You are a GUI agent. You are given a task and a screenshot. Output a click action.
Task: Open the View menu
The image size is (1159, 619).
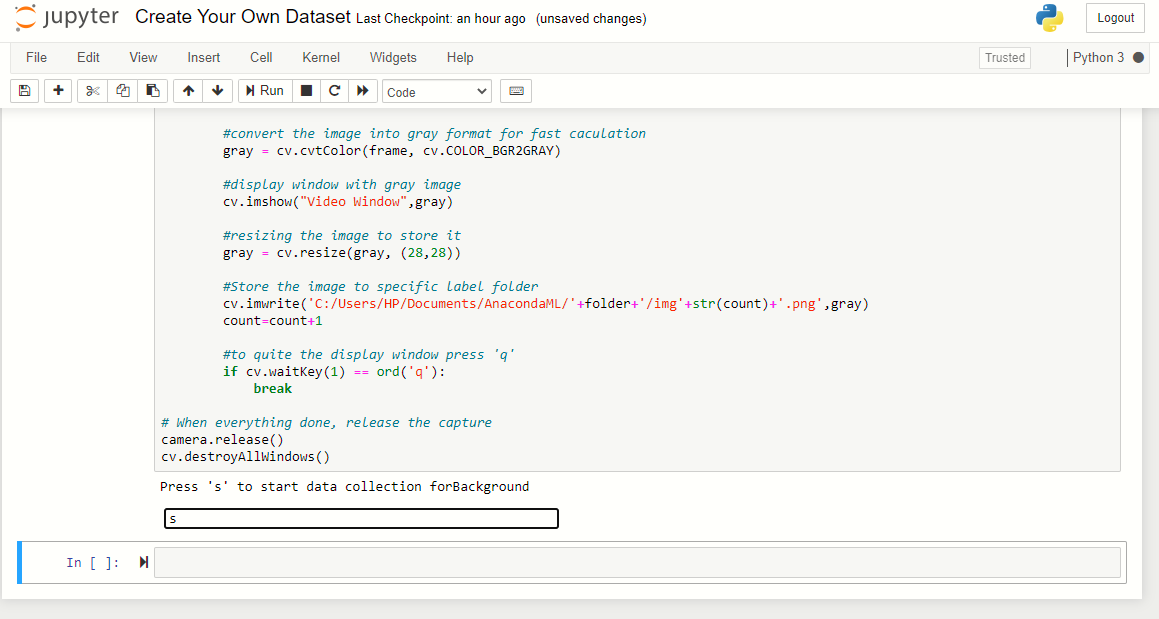(x=143, y=58)
